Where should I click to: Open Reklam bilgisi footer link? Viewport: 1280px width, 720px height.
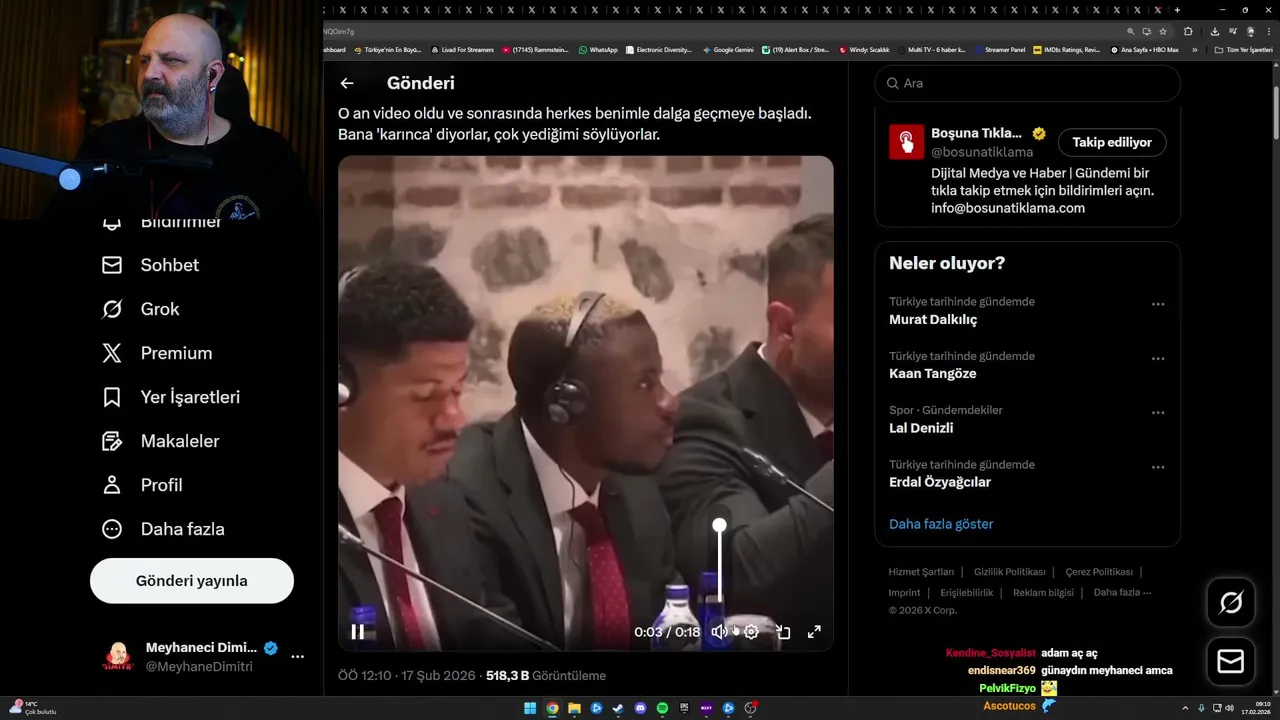1043,593
